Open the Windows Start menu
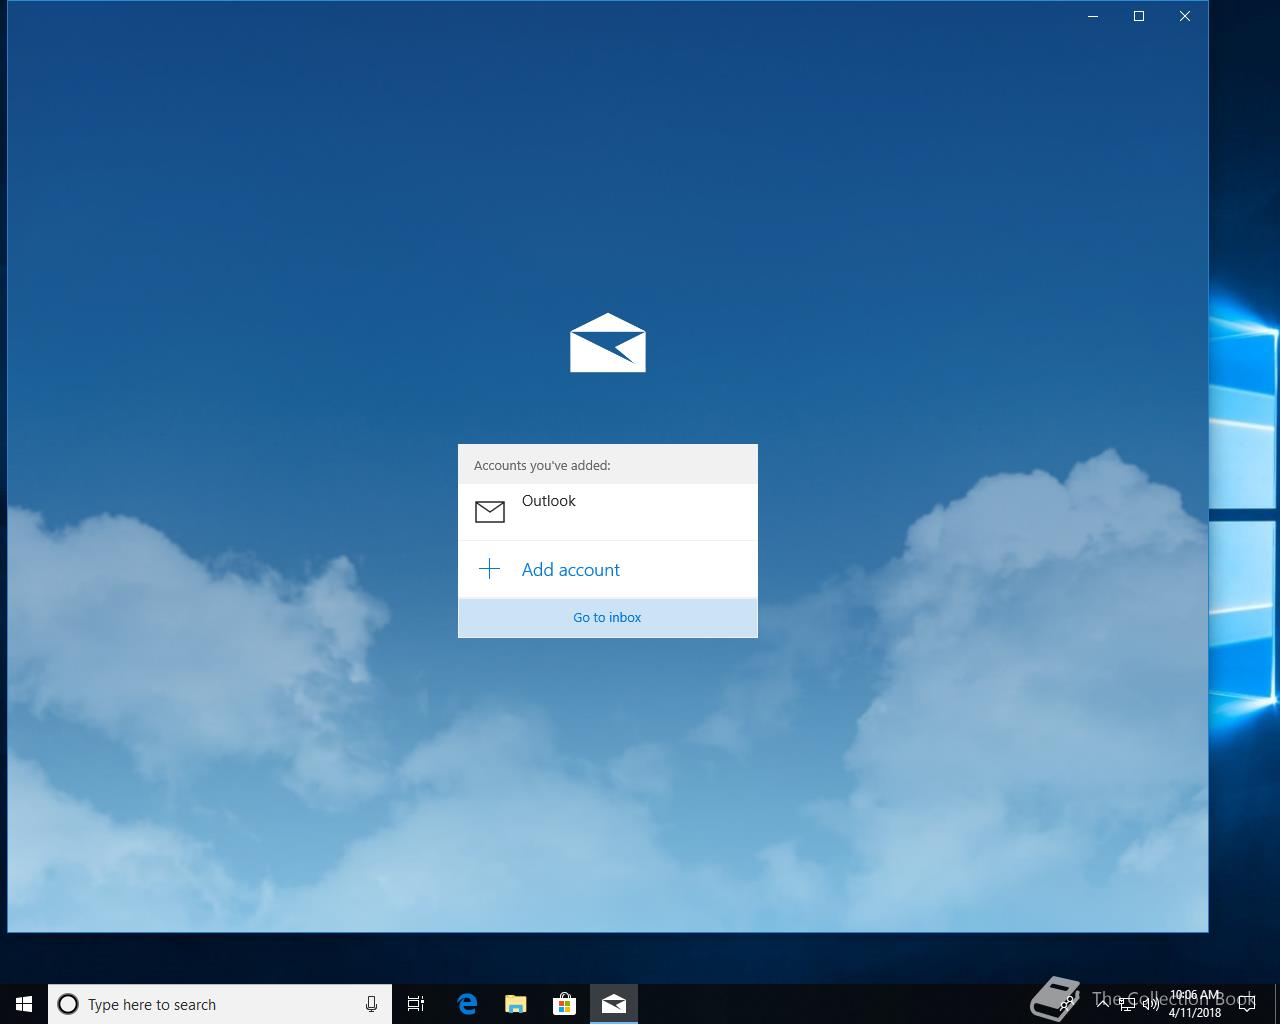The image size is (1280, 1024). tap(24, 1004)
